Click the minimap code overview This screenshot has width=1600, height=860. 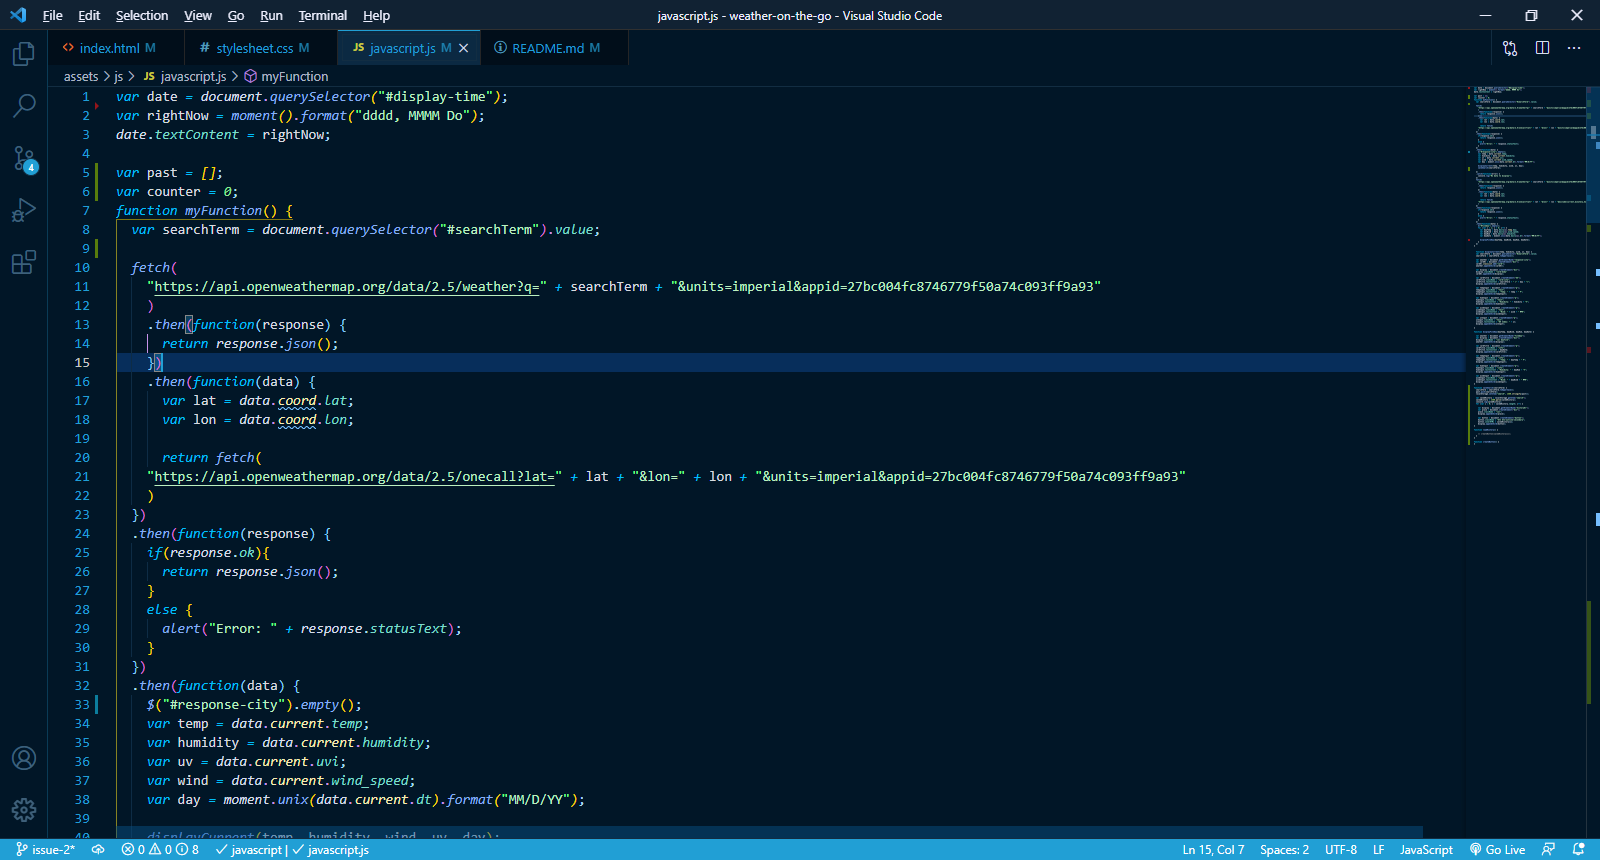(x=1527, y=265)
